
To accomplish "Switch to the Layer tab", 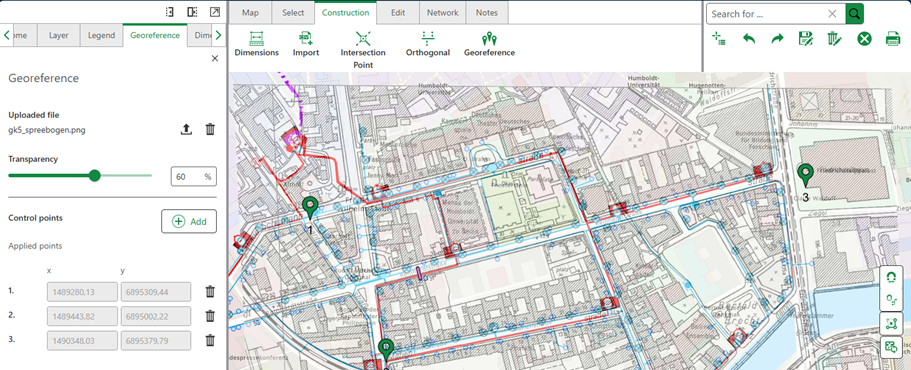I will point(59,35).
